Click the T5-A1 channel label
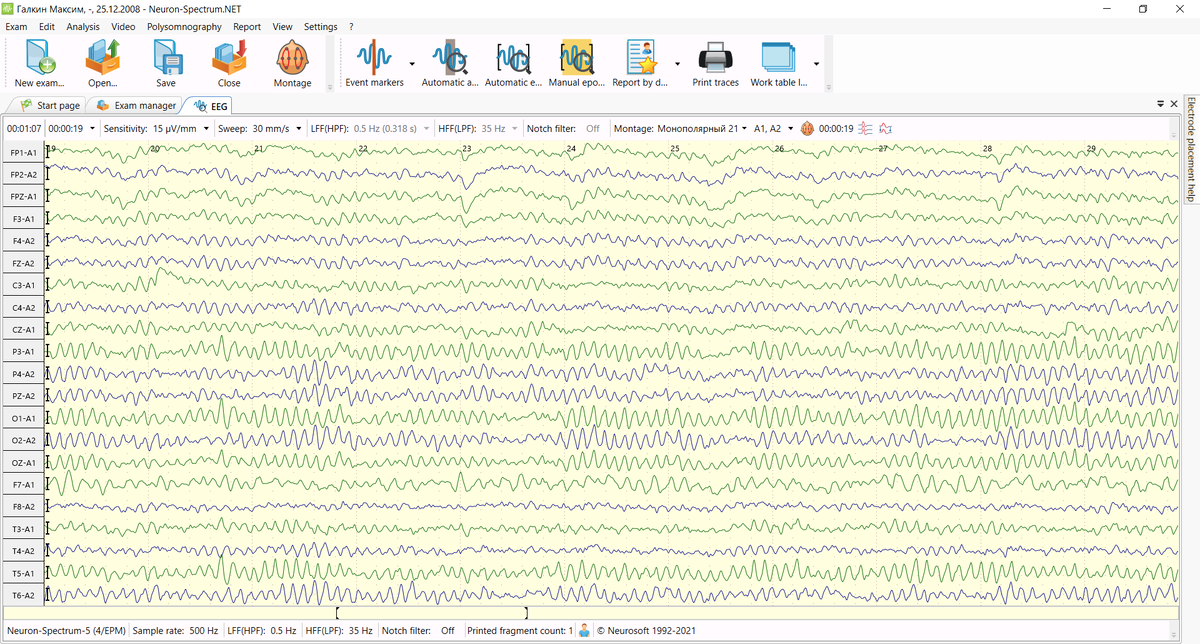The width and height of the screenshot is (1200, 644). tap(23, 574)
